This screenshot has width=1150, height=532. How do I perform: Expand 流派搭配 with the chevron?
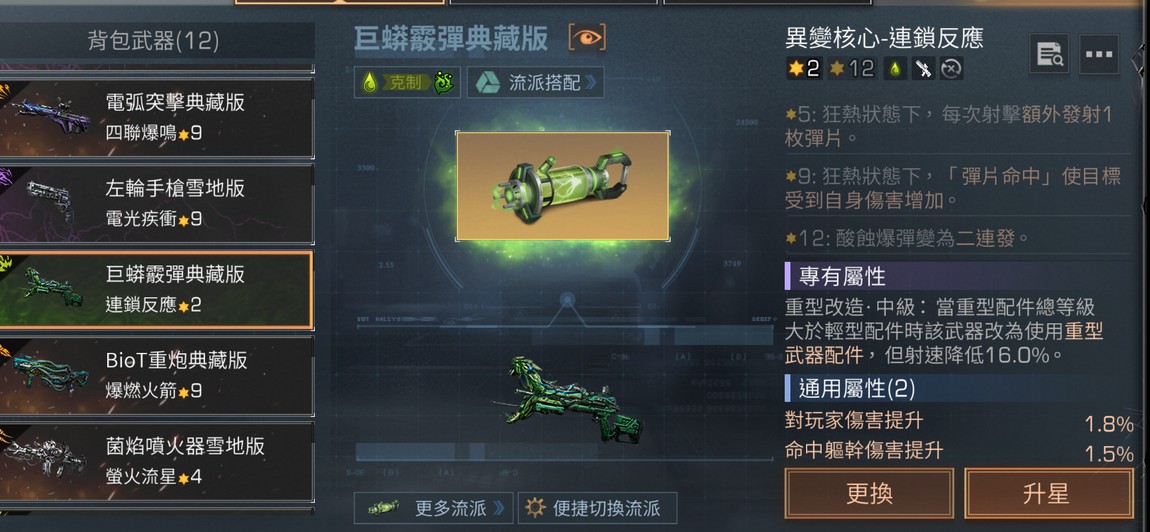[591, 82]
